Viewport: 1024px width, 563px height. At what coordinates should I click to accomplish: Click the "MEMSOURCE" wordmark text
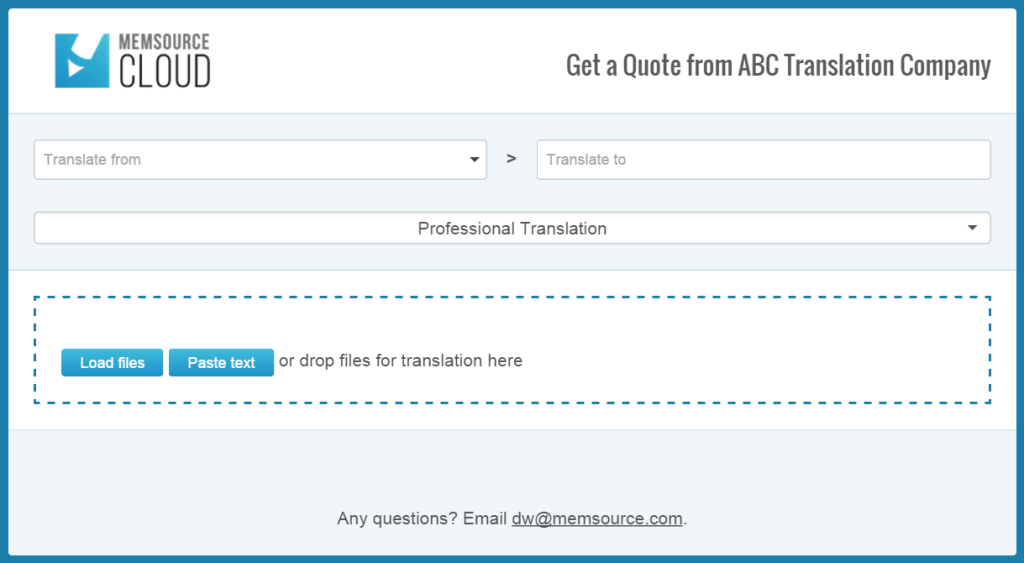click(164, 44)
